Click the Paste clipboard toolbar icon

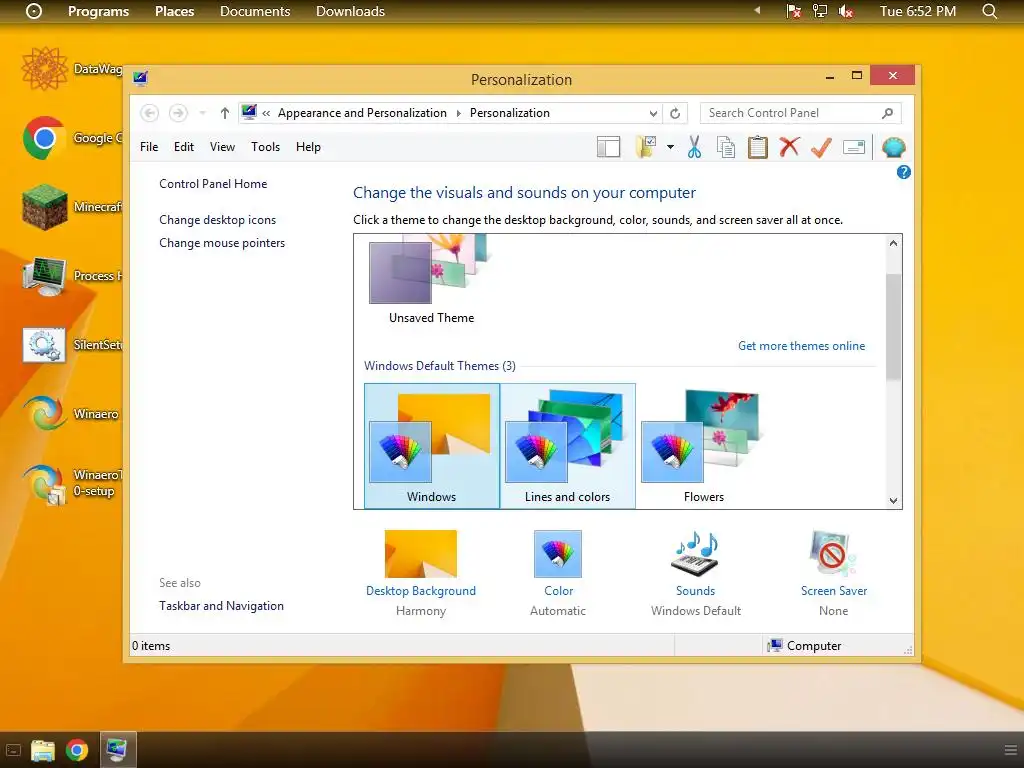click(x=758, y=147)
